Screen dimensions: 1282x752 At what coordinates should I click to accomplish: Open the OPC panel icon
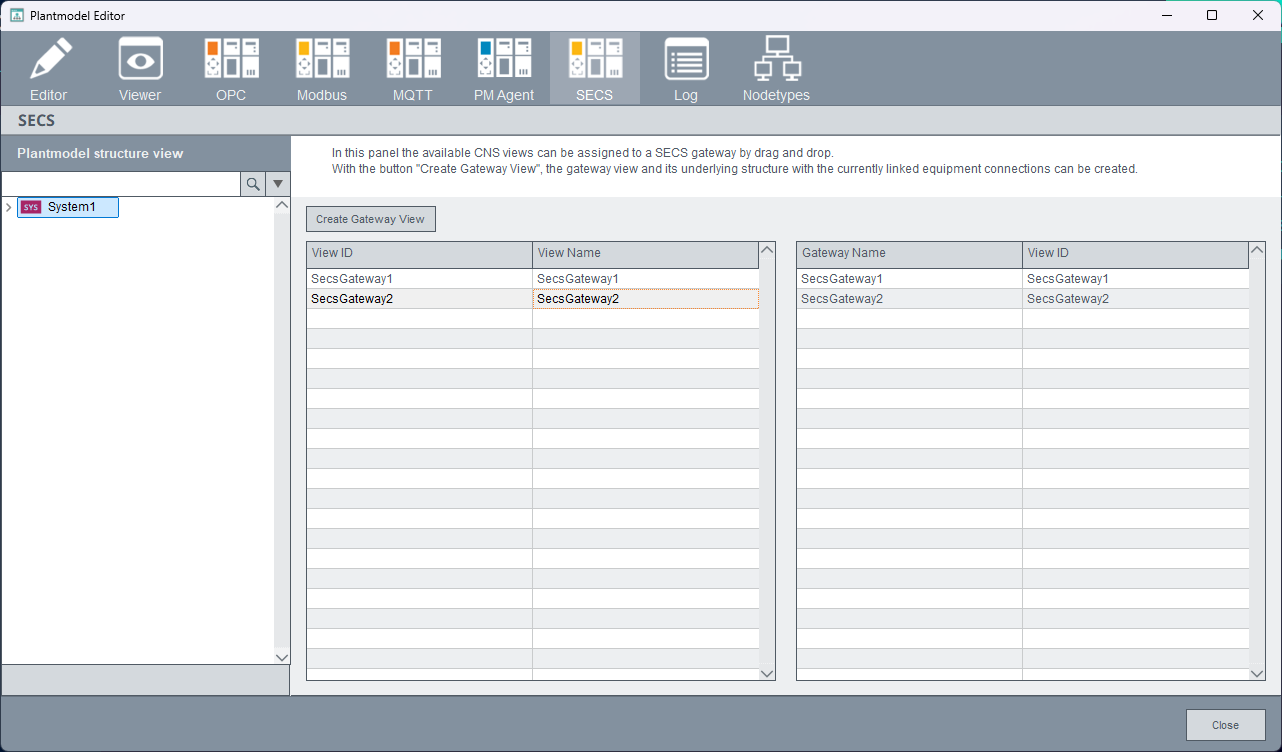point(231,60)
